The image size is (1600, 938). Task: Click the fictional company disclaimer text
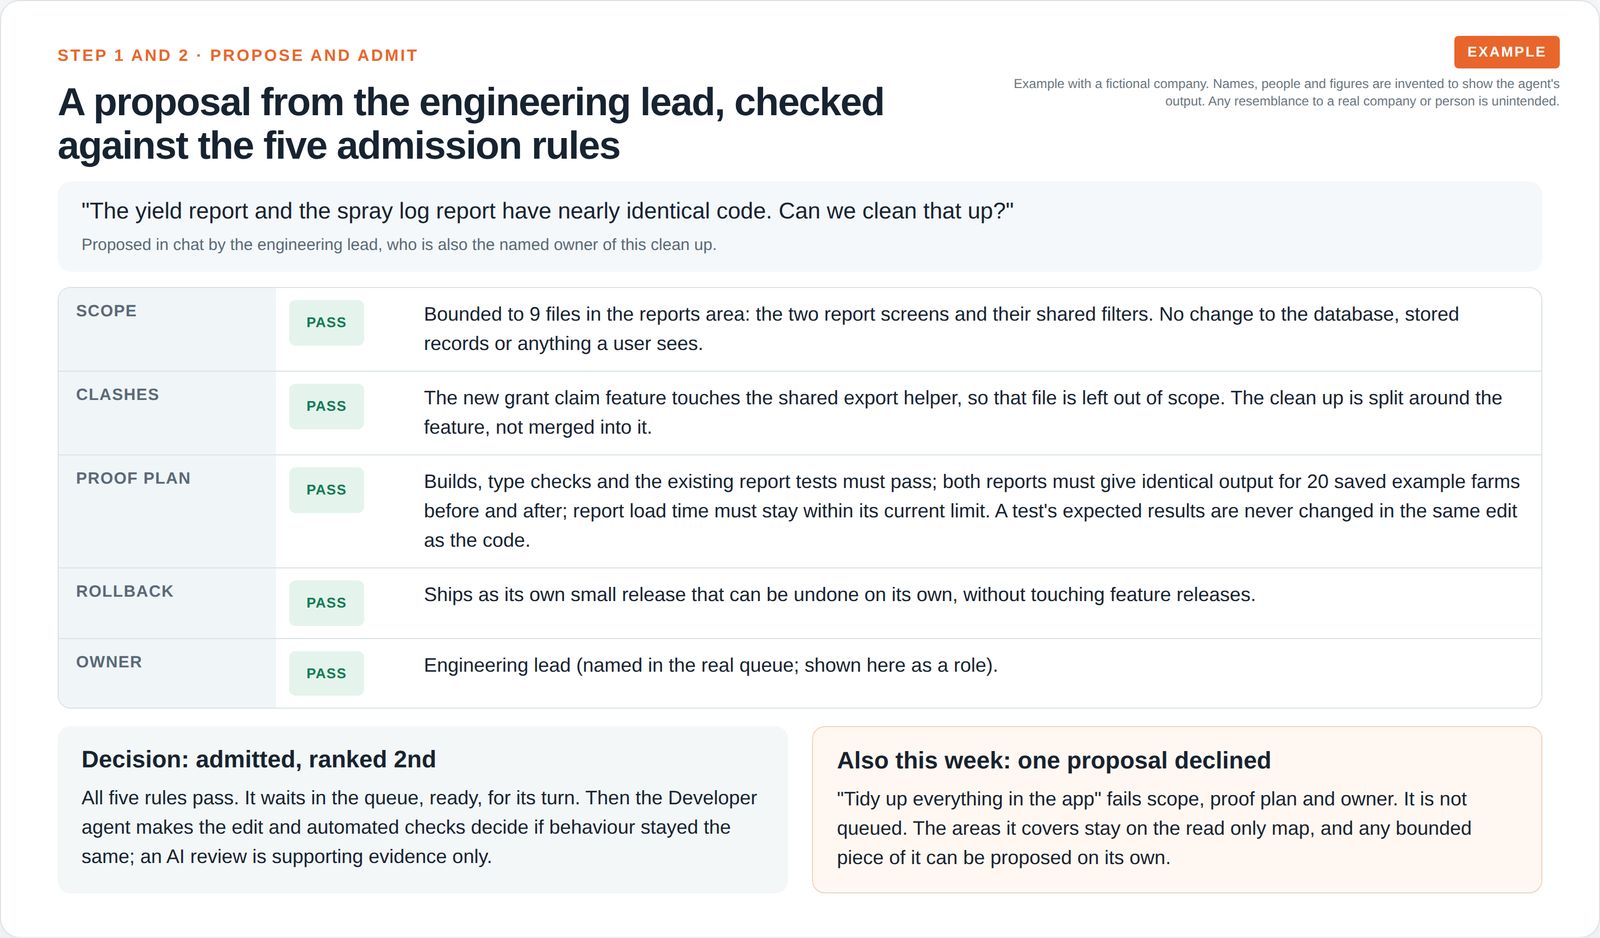click(x=1286, y=93)
